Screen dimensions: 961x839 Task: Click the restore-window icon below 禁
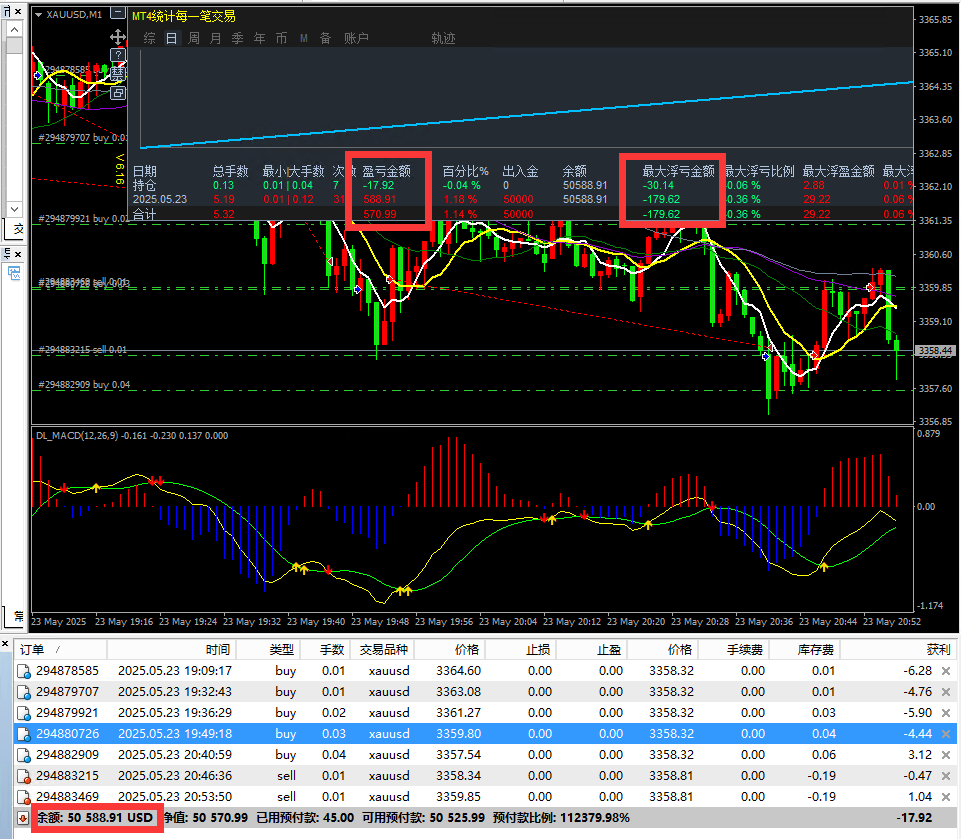tap(118, 93)
